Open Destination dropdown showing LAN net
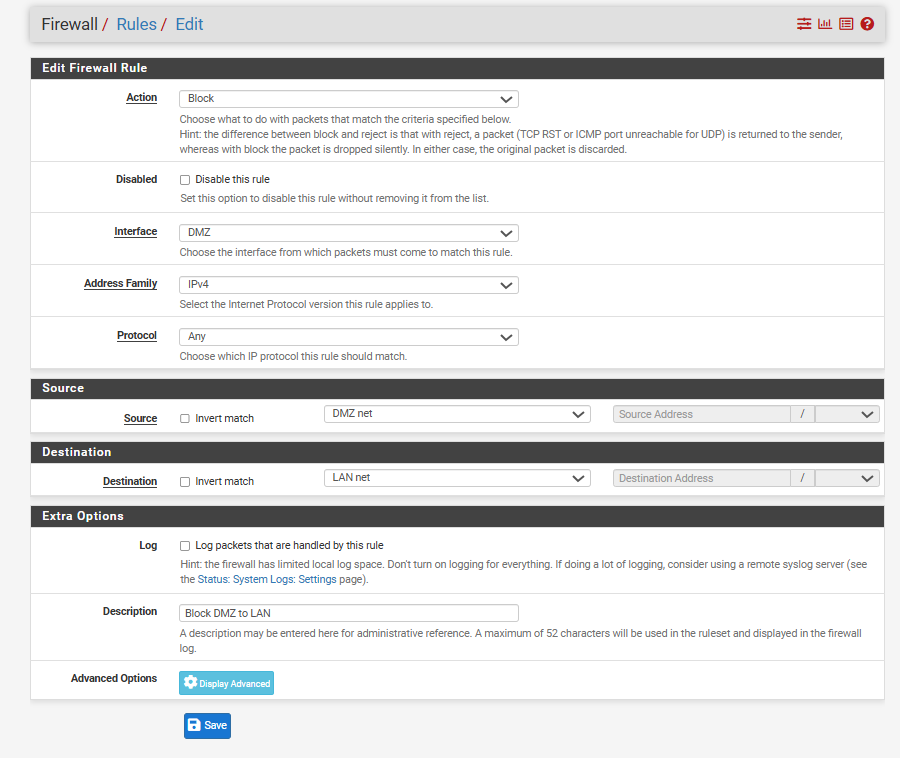The width and height of the screenshot is (900, 758). 457,478
